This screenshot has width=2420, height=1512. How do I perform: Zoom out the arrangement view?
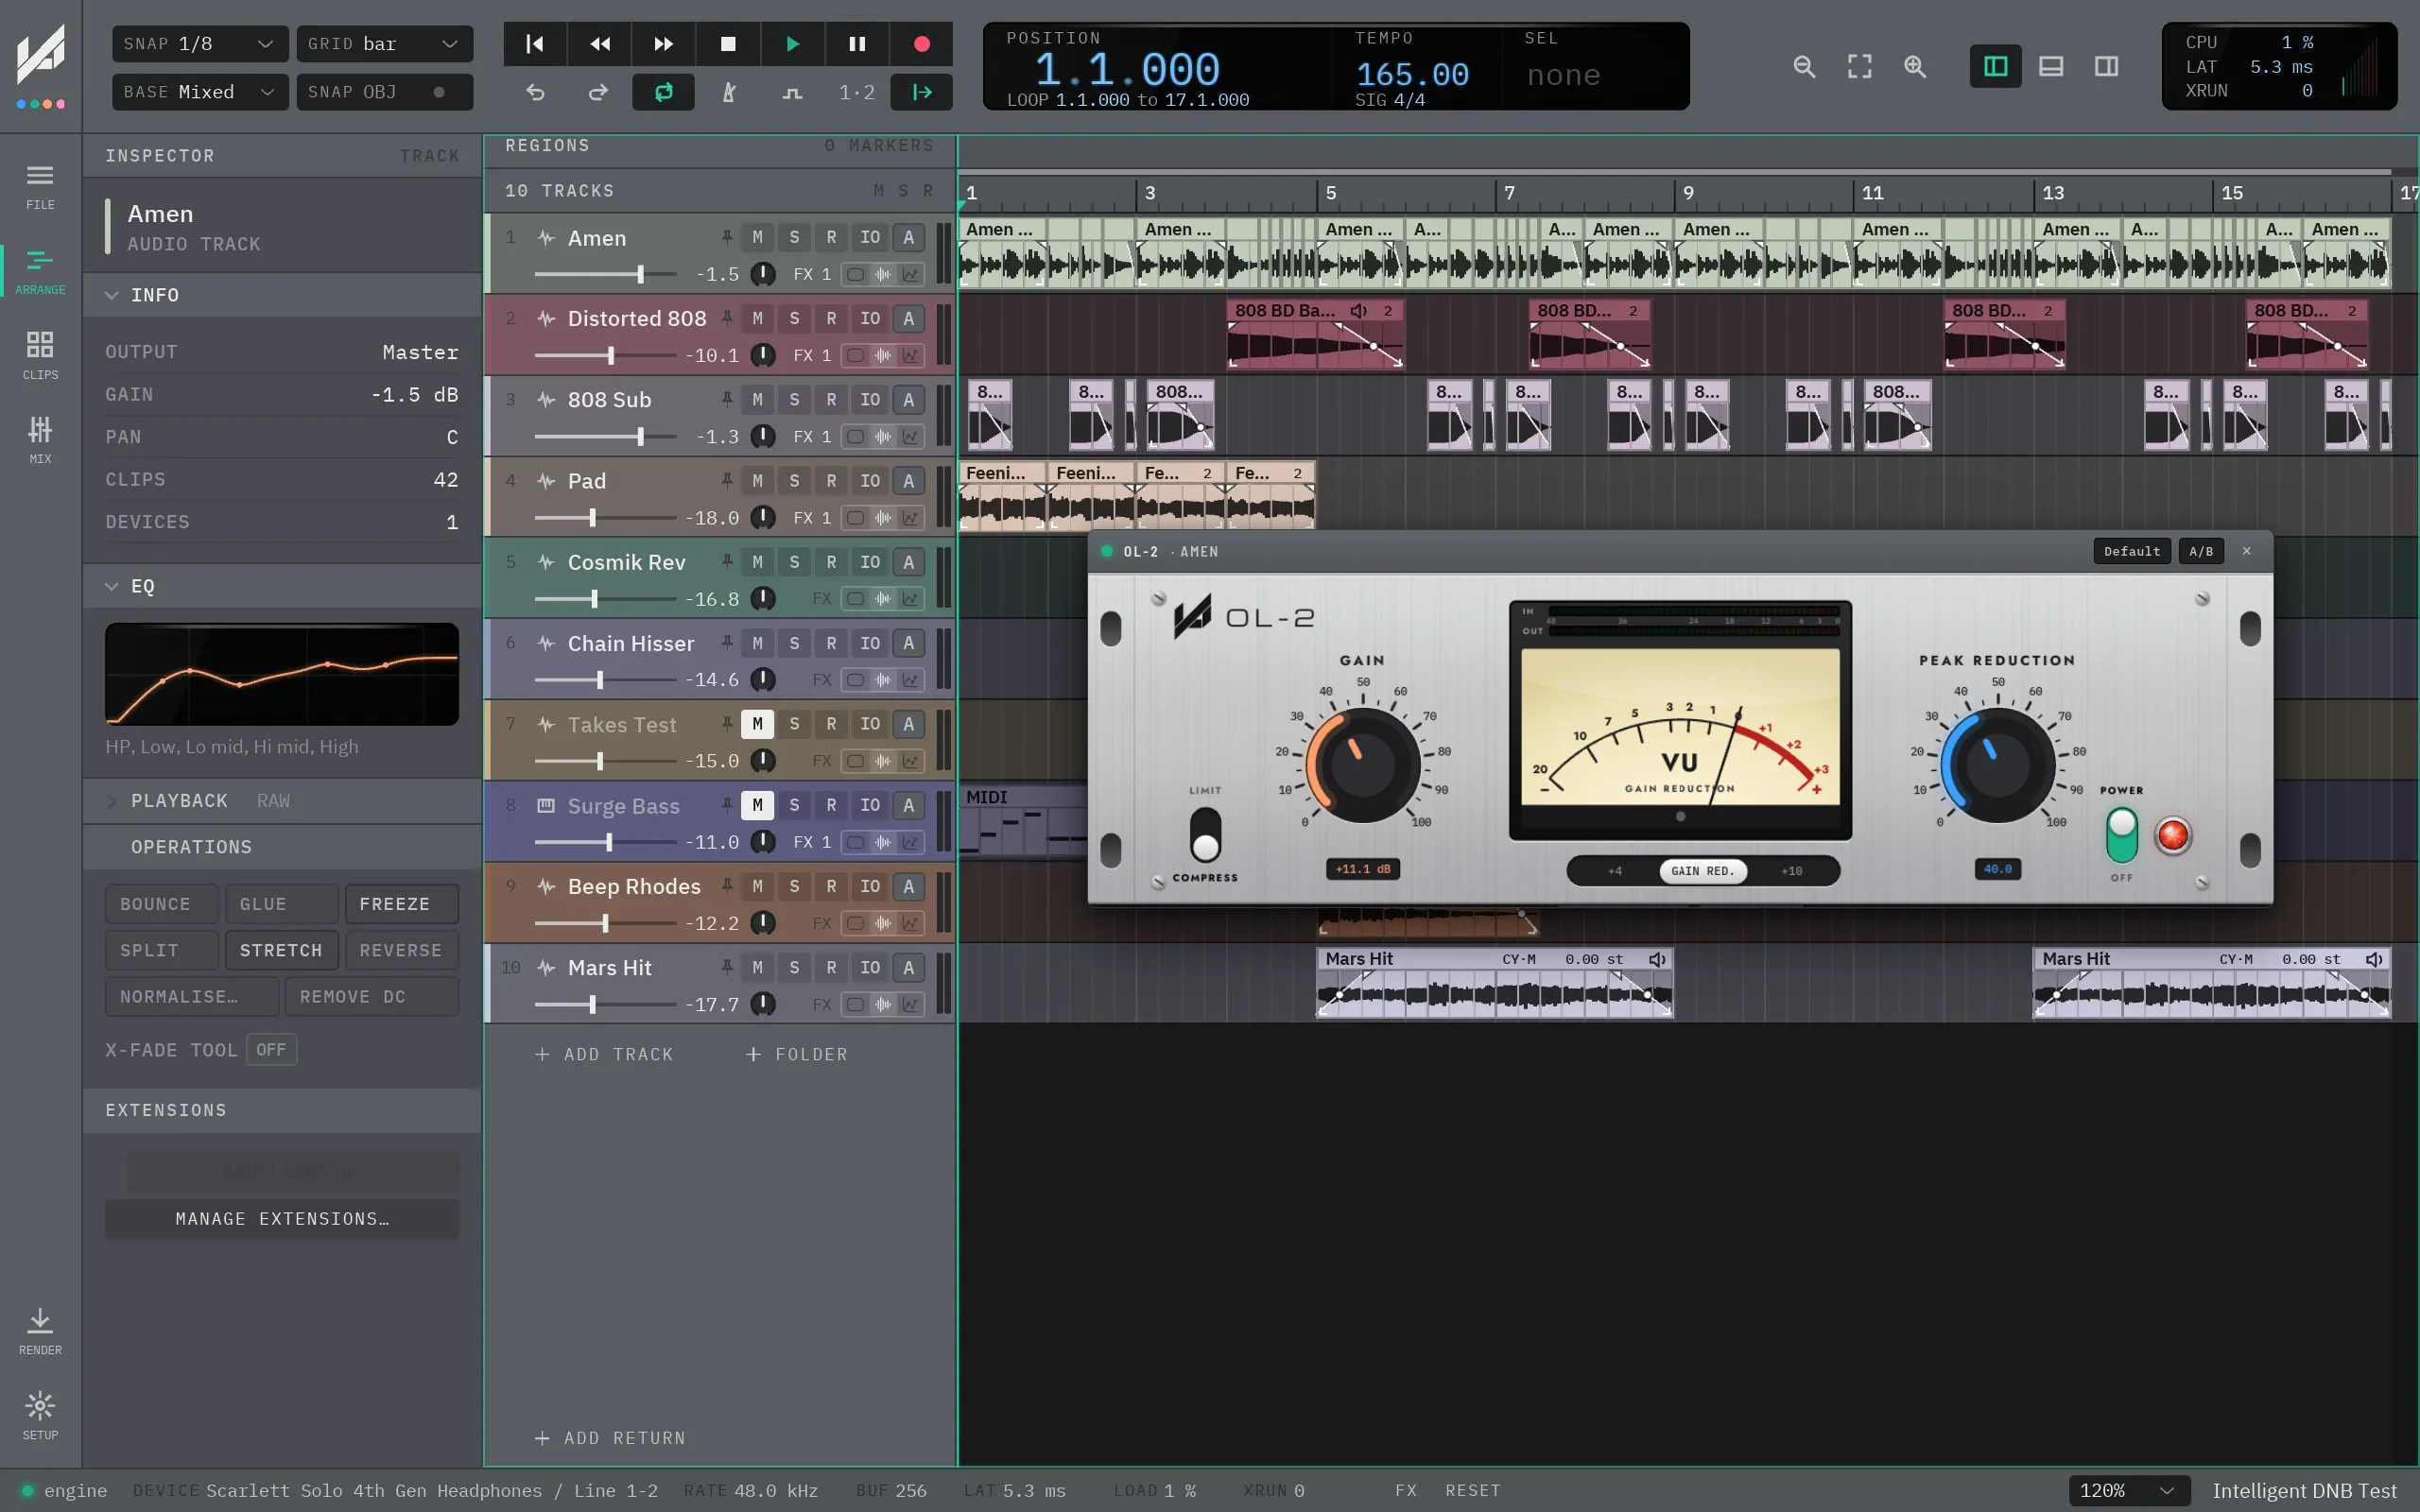[x=1804, y=67]
